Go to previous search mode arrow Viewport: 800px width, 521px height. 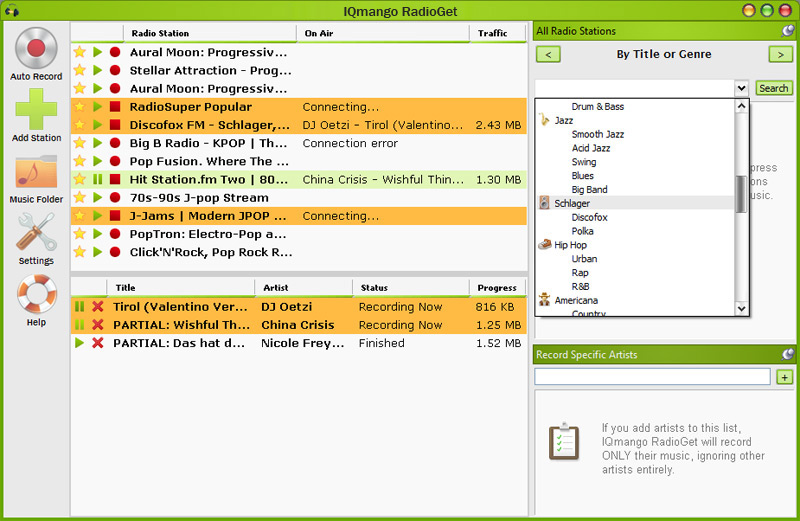tap(548, 54)
